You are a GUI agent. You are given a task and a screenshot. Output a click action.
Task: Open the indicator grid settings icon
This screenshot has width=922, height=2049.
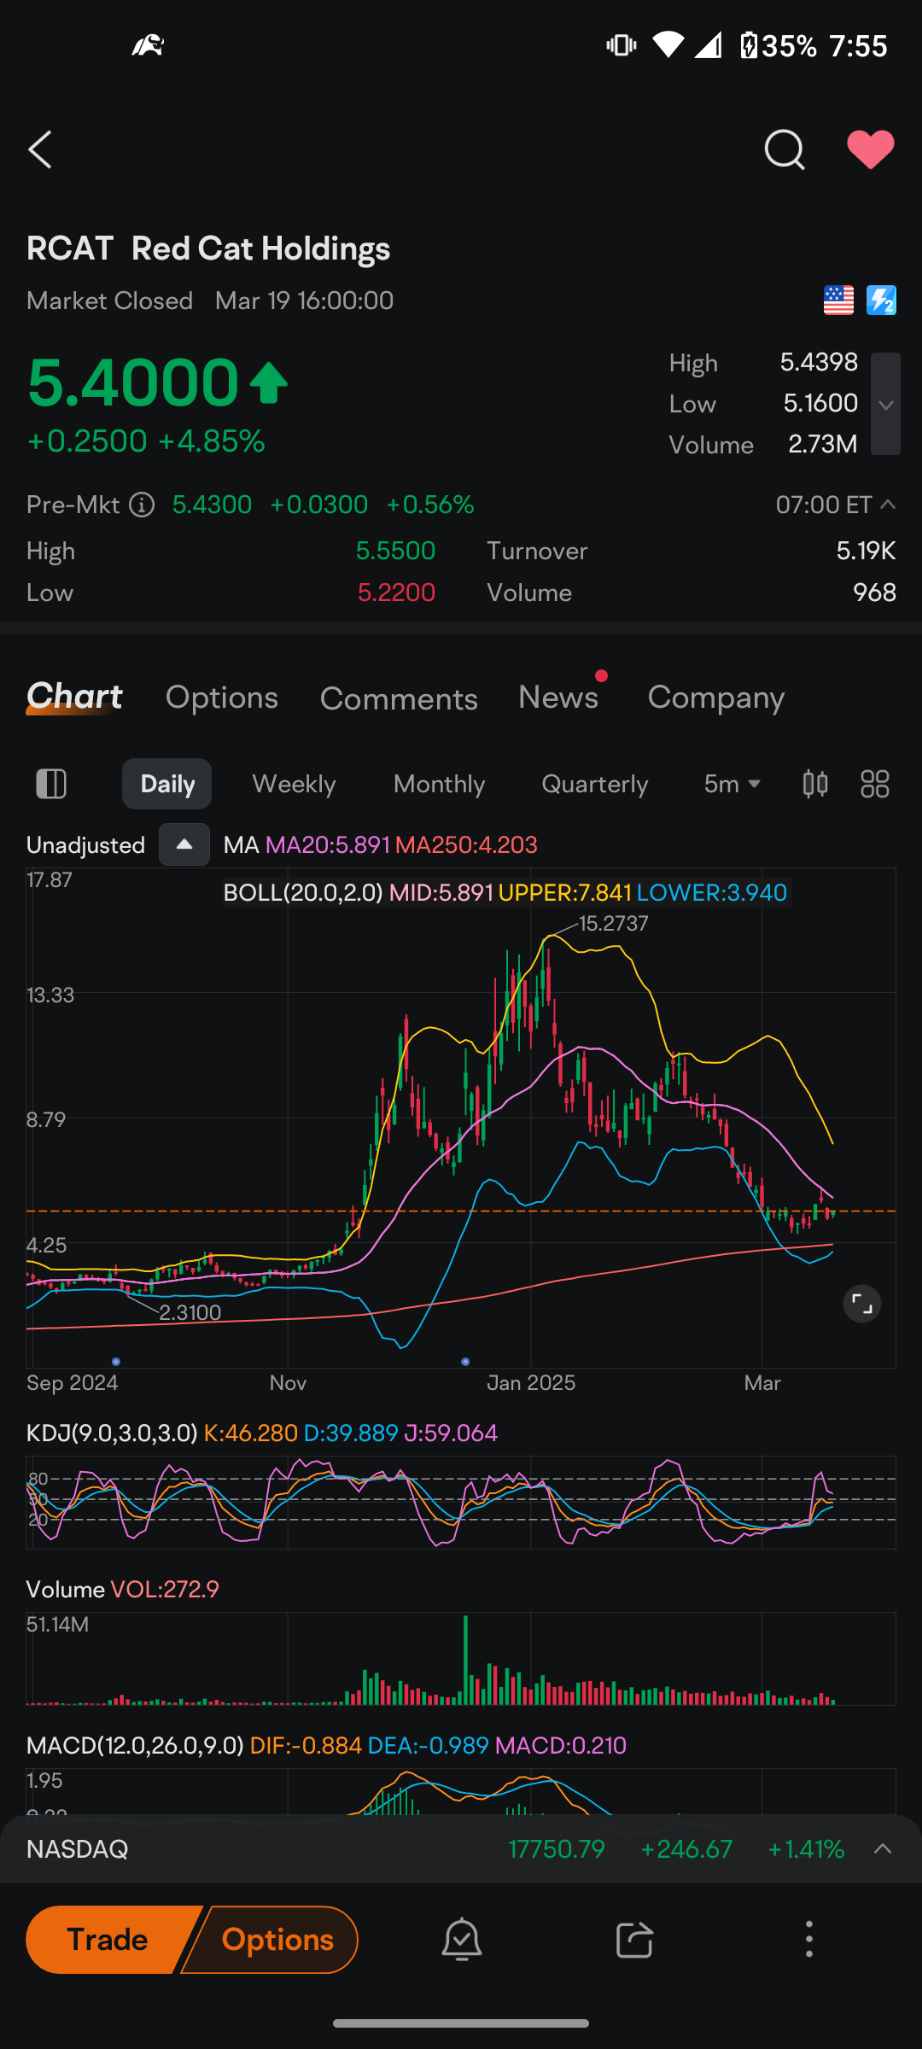[875, 784]
